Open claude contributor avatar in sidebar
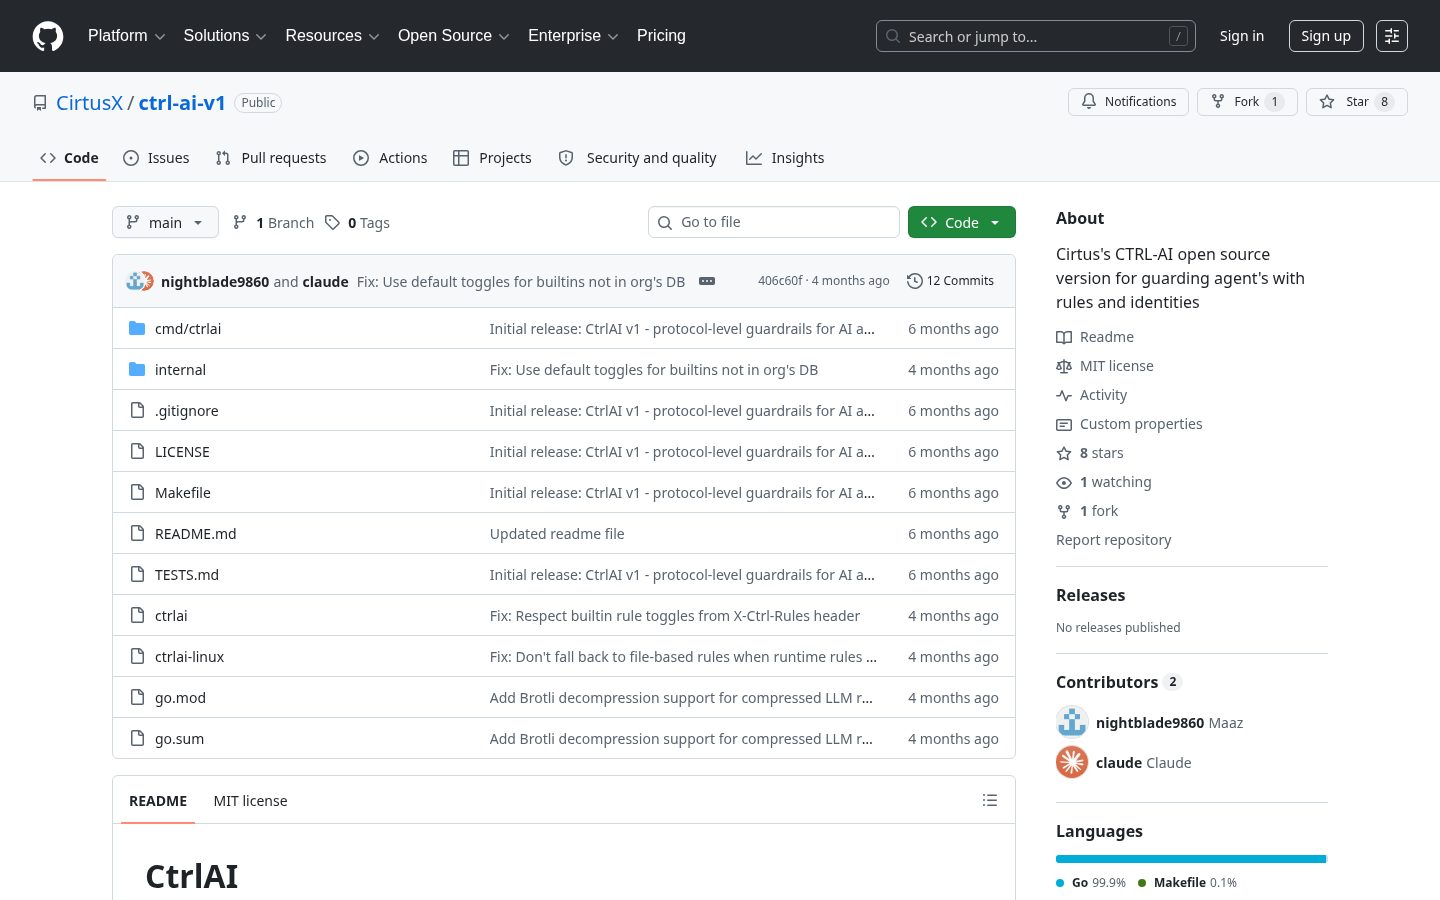This screenshot has width=1440, height=900. tap(1072, 762)
